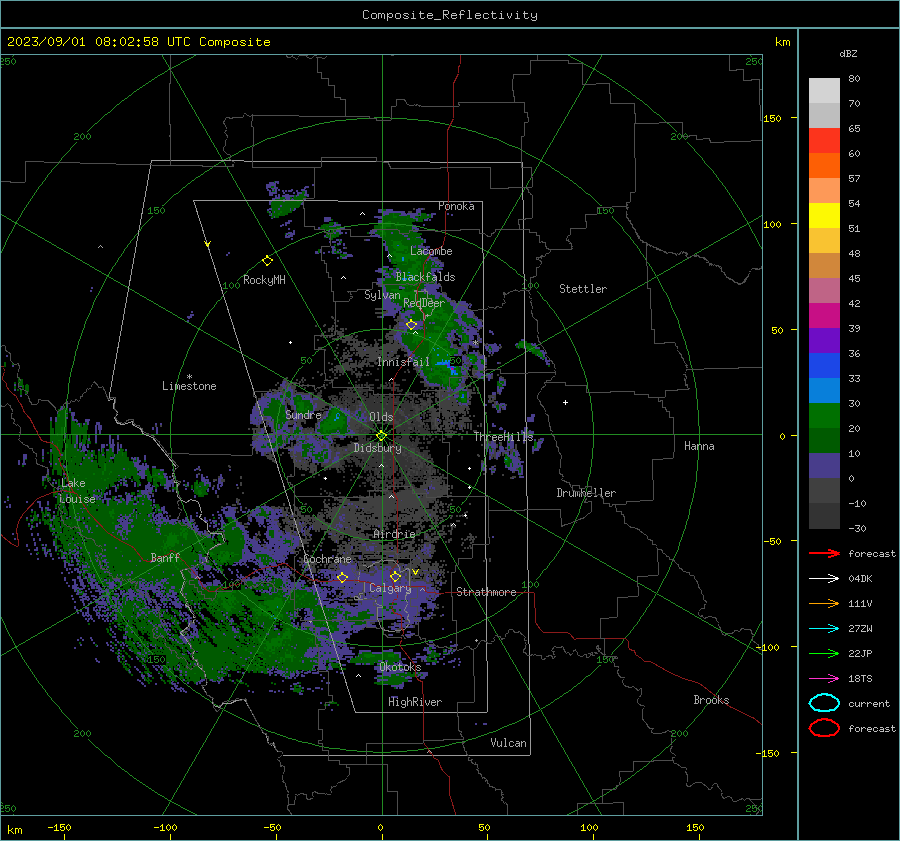Screen dimensions: 900x841
Task: Click the yellow radar-center diamond above Didsbury
Action: pos(381,435)
